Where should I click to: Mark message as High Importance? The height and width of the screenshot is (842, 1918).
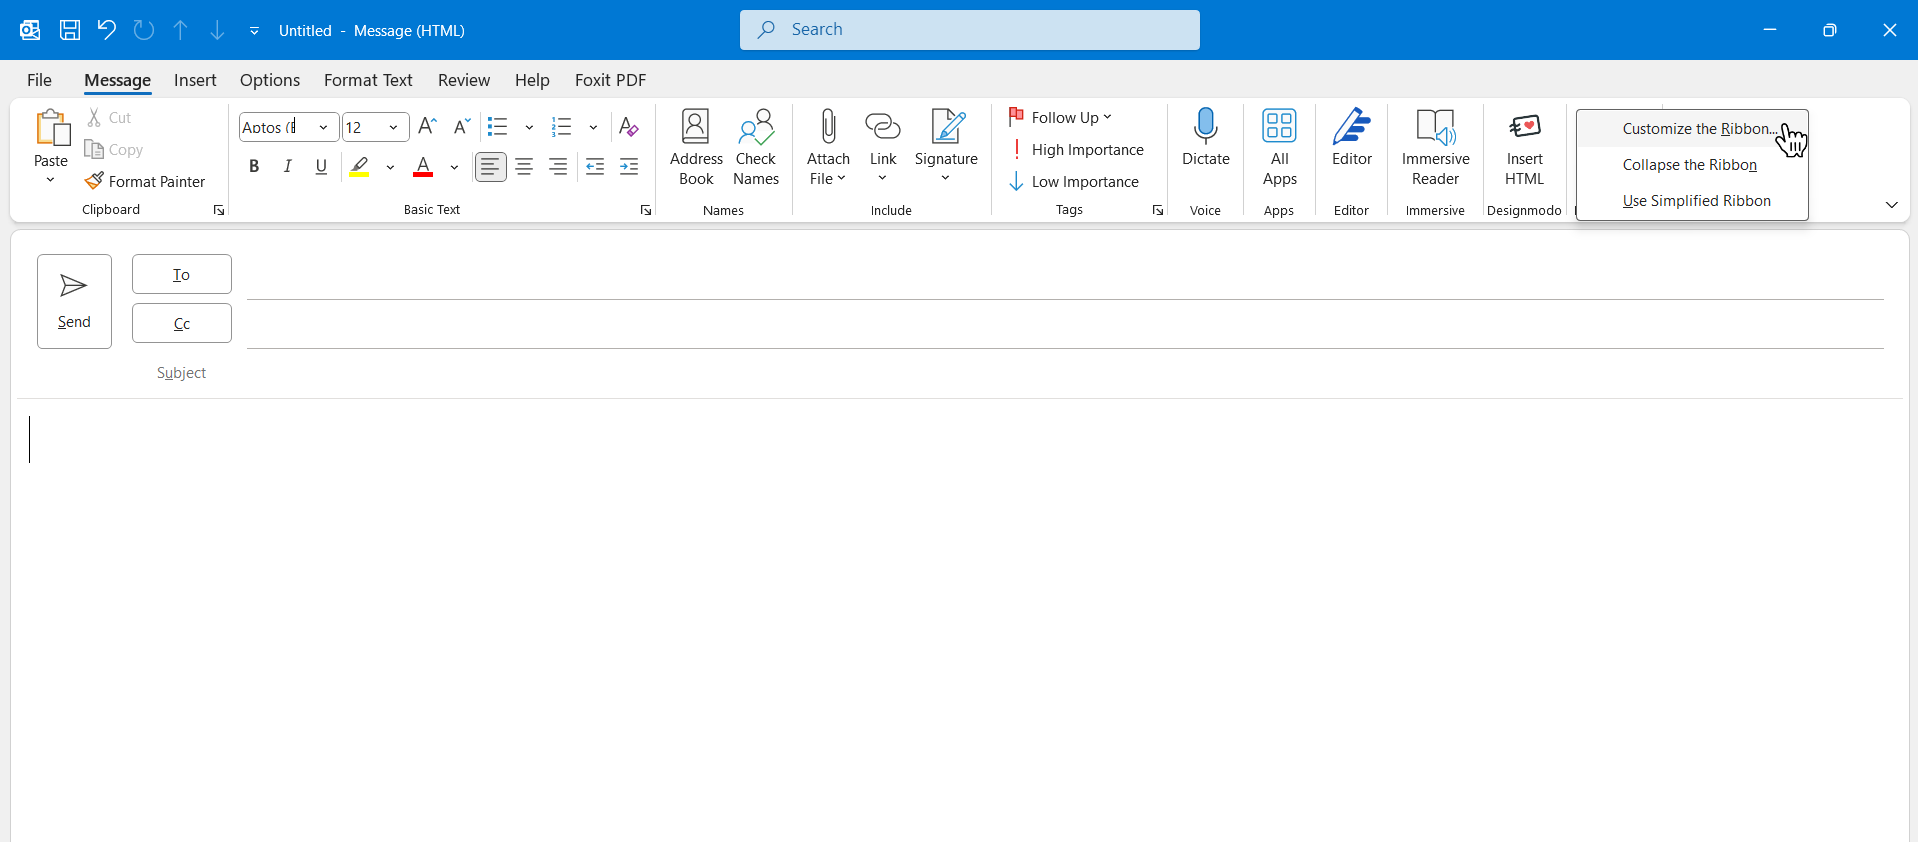(1076, 150)
